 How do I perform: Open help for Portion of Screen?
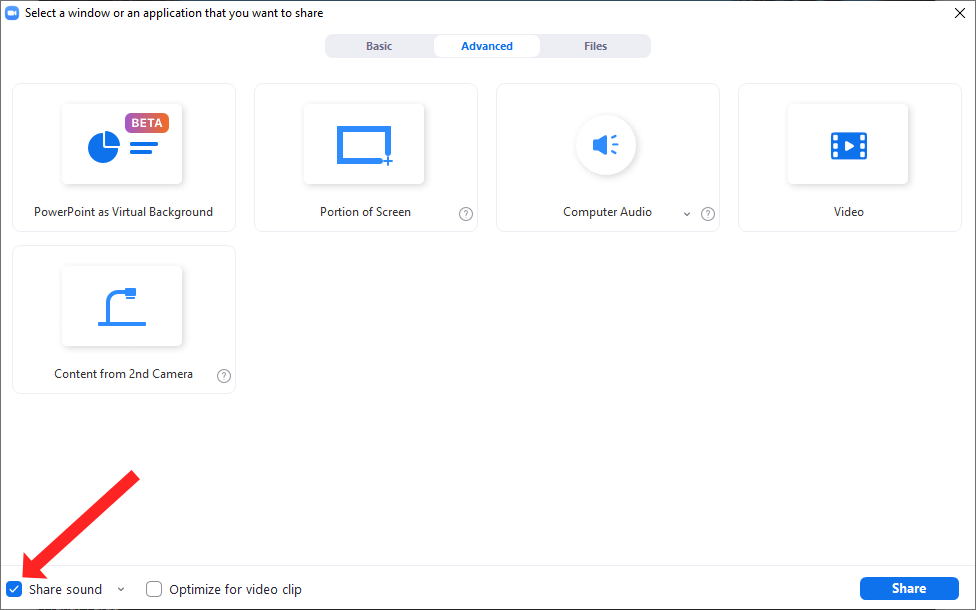(466, 214)
